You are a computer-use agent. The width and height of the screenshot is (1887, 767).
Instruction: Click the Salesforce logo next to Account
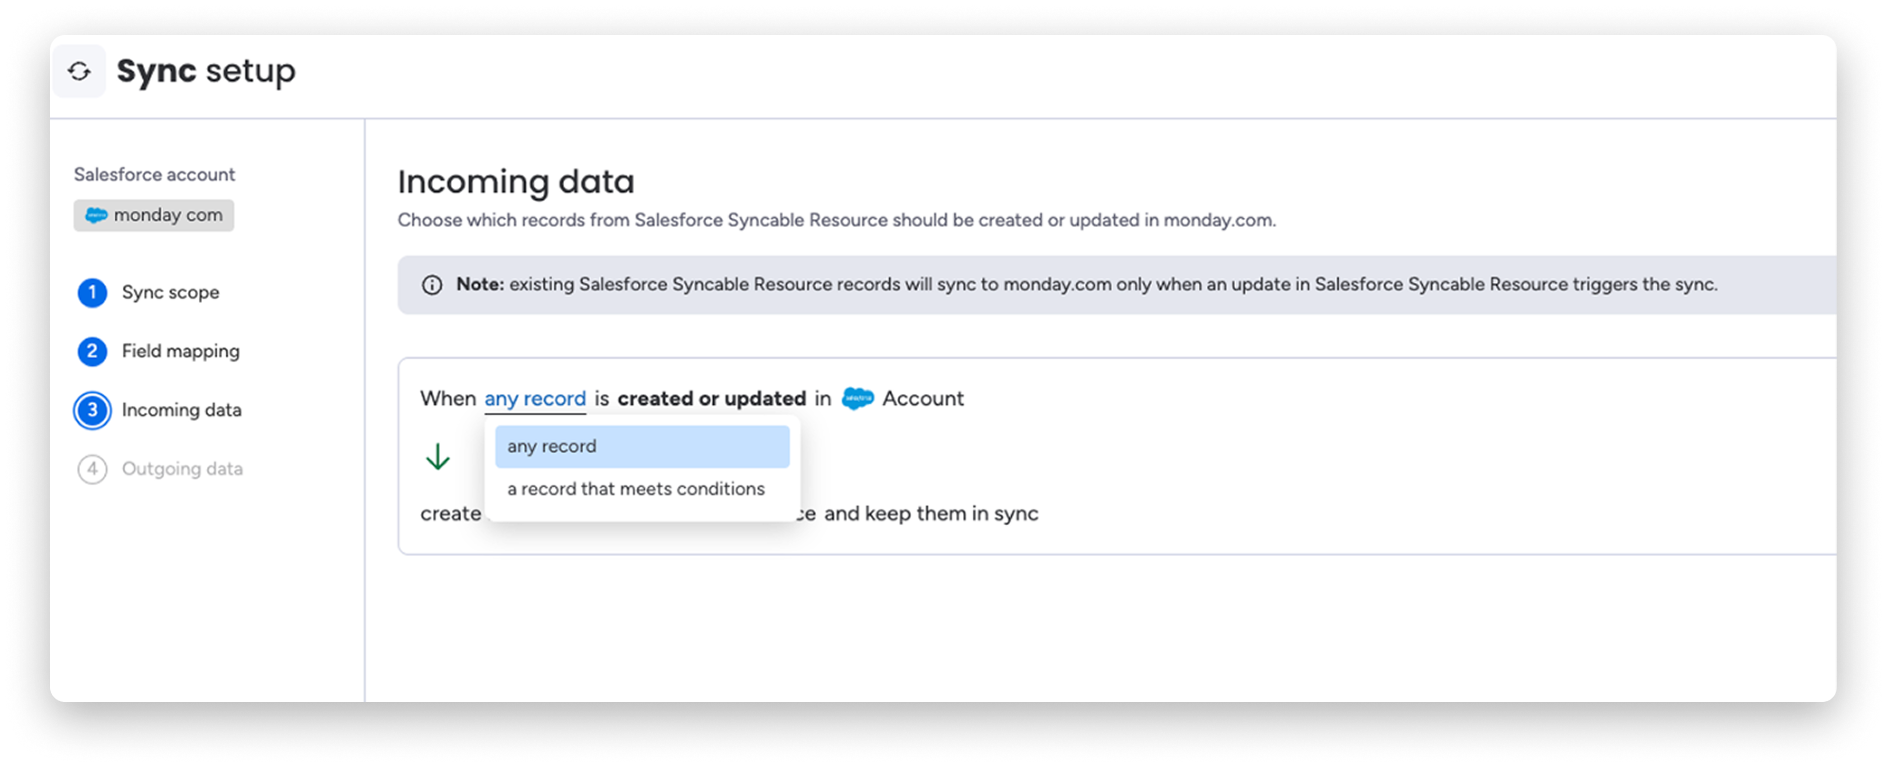(857, 399)
